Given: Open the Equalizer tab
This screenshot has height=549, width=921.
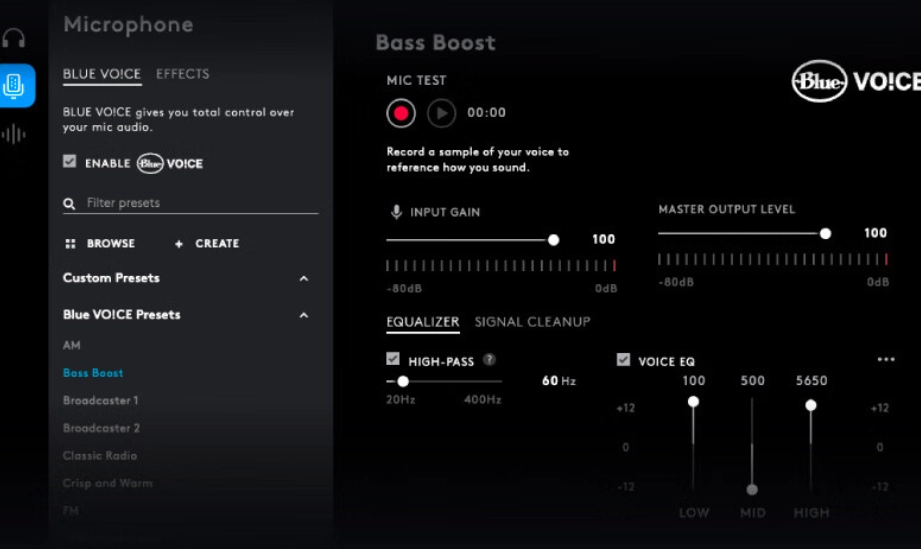Looking at the screenshot, I should tap(423, 322).
